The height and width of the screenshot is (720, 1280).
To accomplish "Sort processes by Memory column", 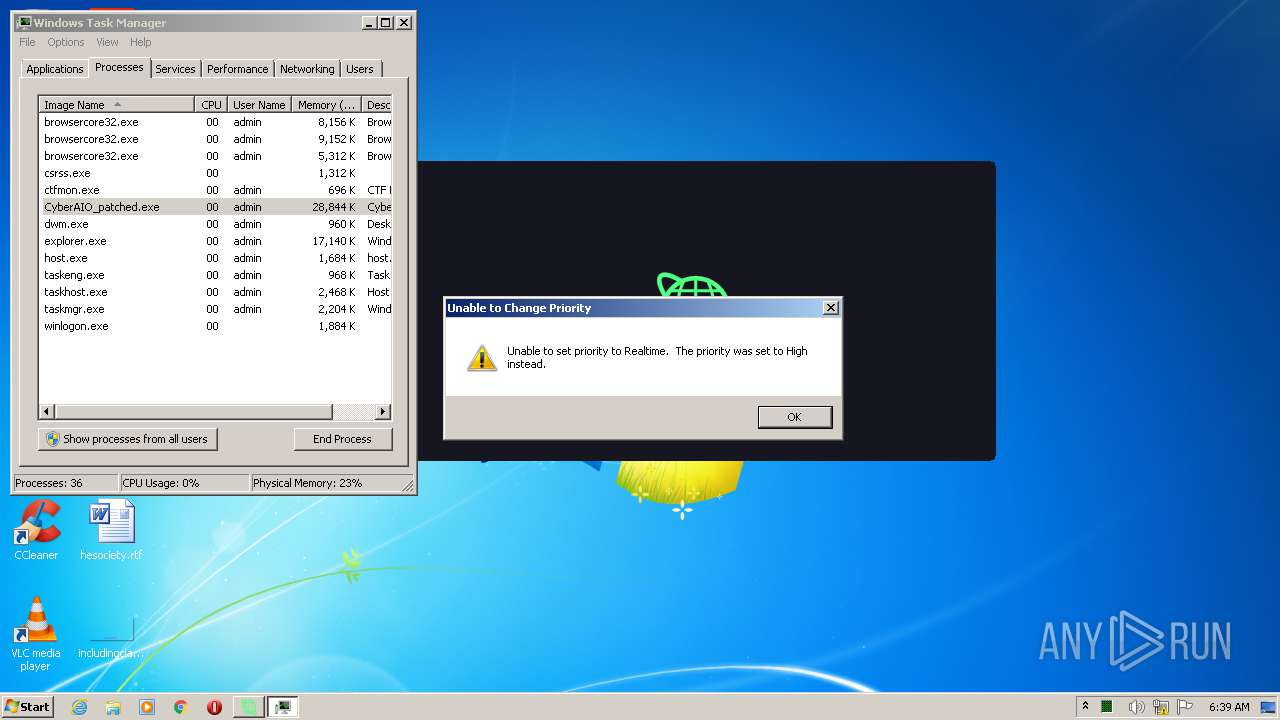I will [x=326, y=105].
